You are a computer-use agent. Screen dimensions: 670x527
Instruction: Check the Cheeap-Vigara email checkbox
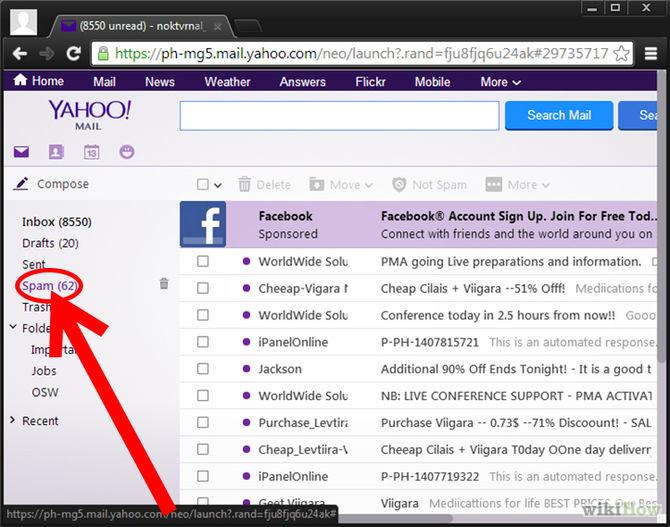[x=203, y=288]
